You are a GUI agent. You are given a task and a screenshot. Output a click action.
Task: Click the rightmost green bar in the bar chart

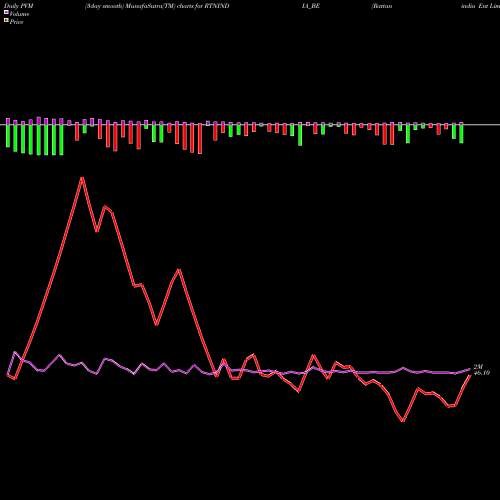(461, 134)
